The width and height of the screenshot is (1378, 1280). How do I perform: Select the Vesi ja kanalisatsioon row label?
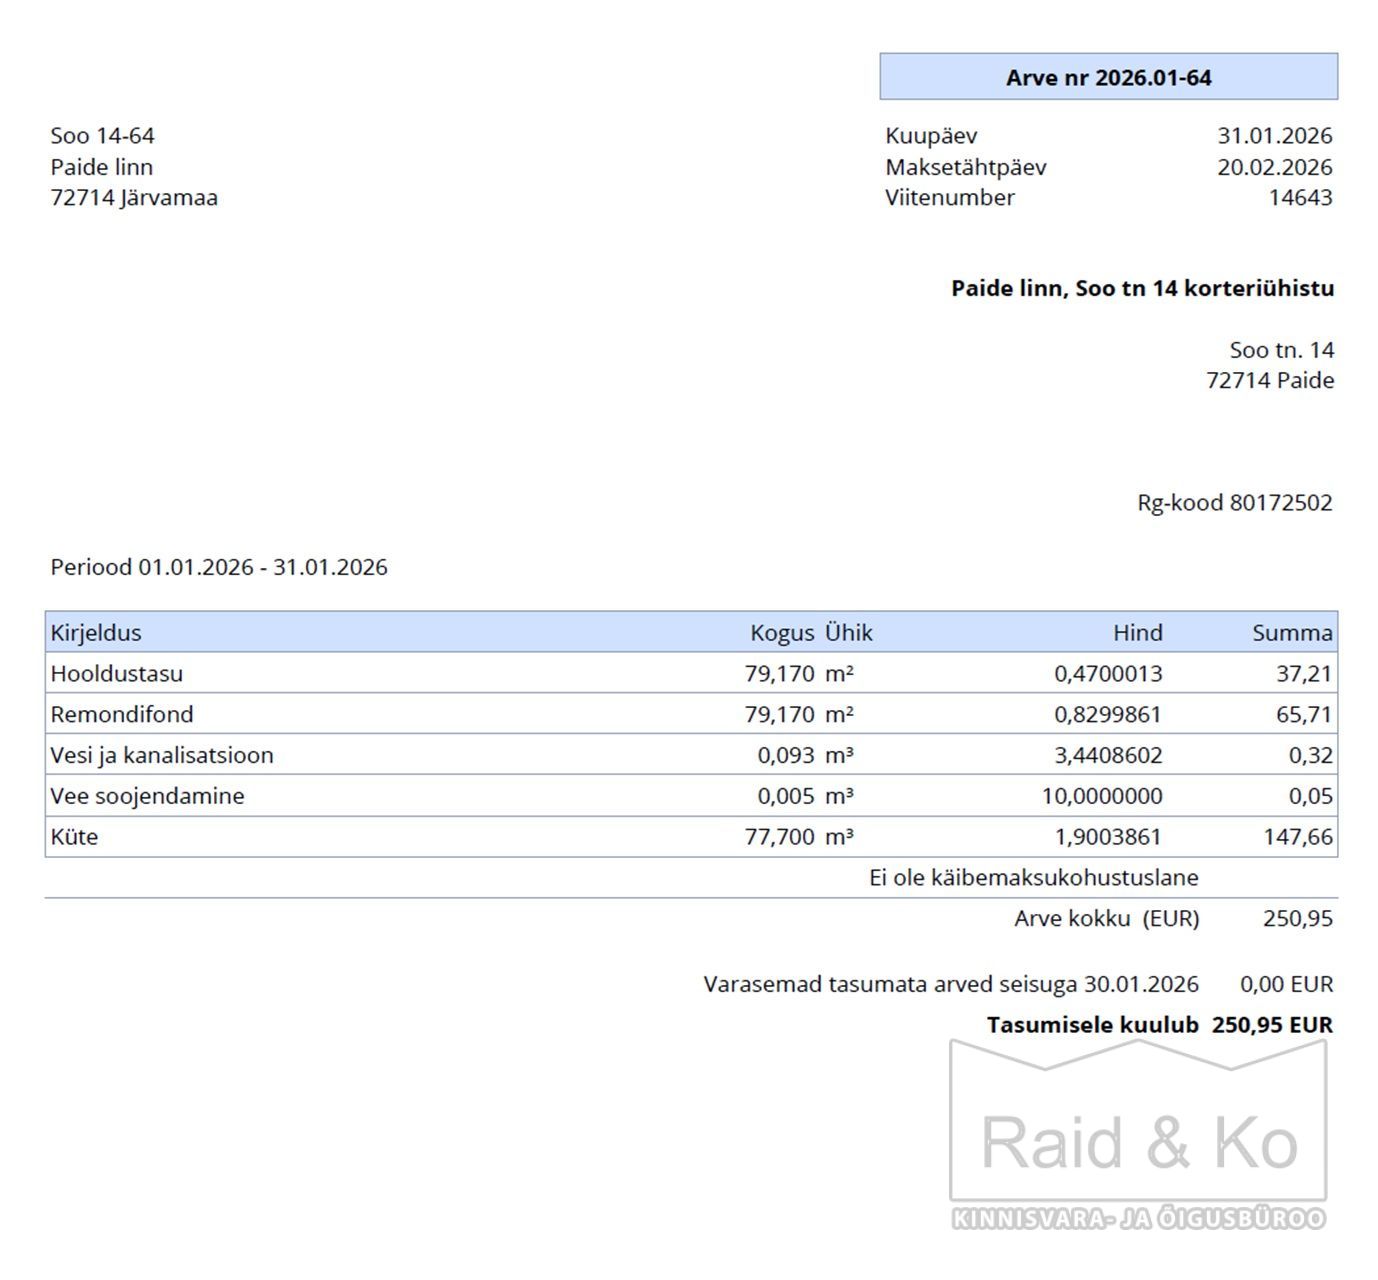point(162,756)
